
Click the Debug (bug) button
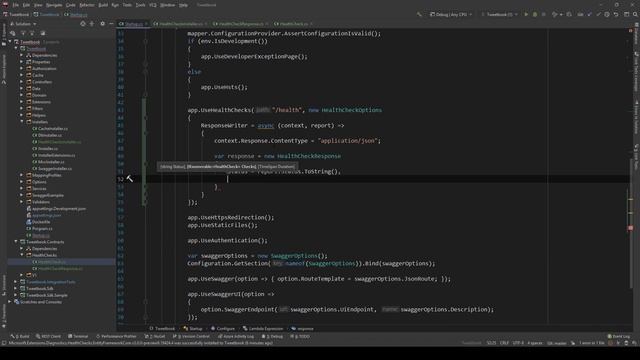point(535,14)
